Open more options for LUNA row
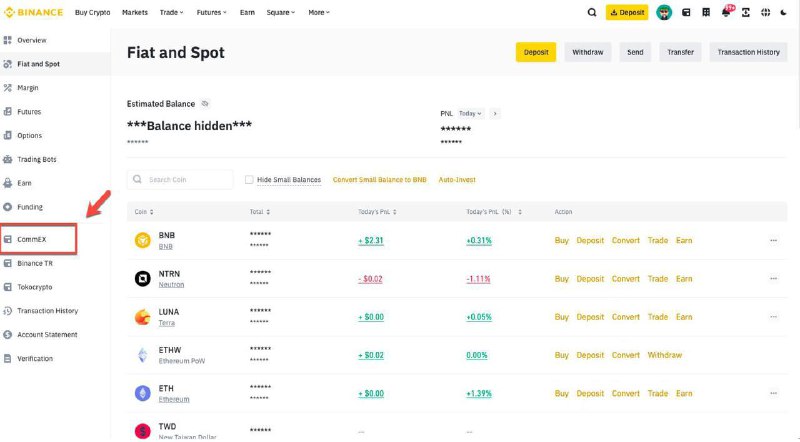The image size is (800, 442). 773,317
